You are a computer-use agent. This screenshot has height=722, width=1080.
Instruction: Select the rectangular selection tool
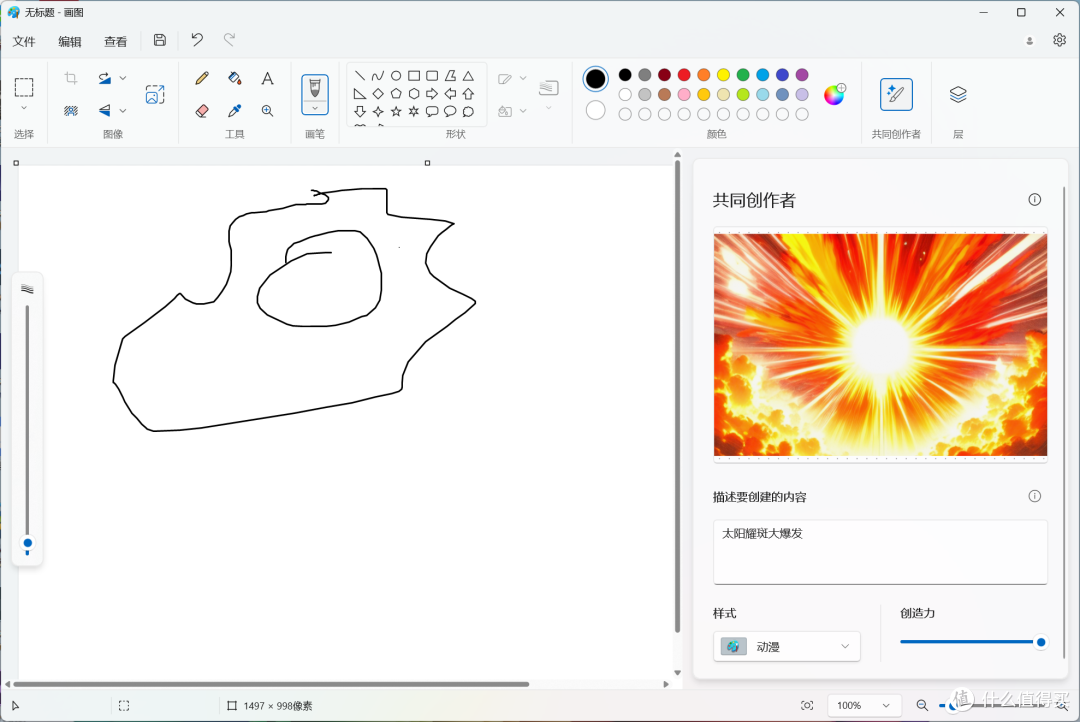(24, 87)
